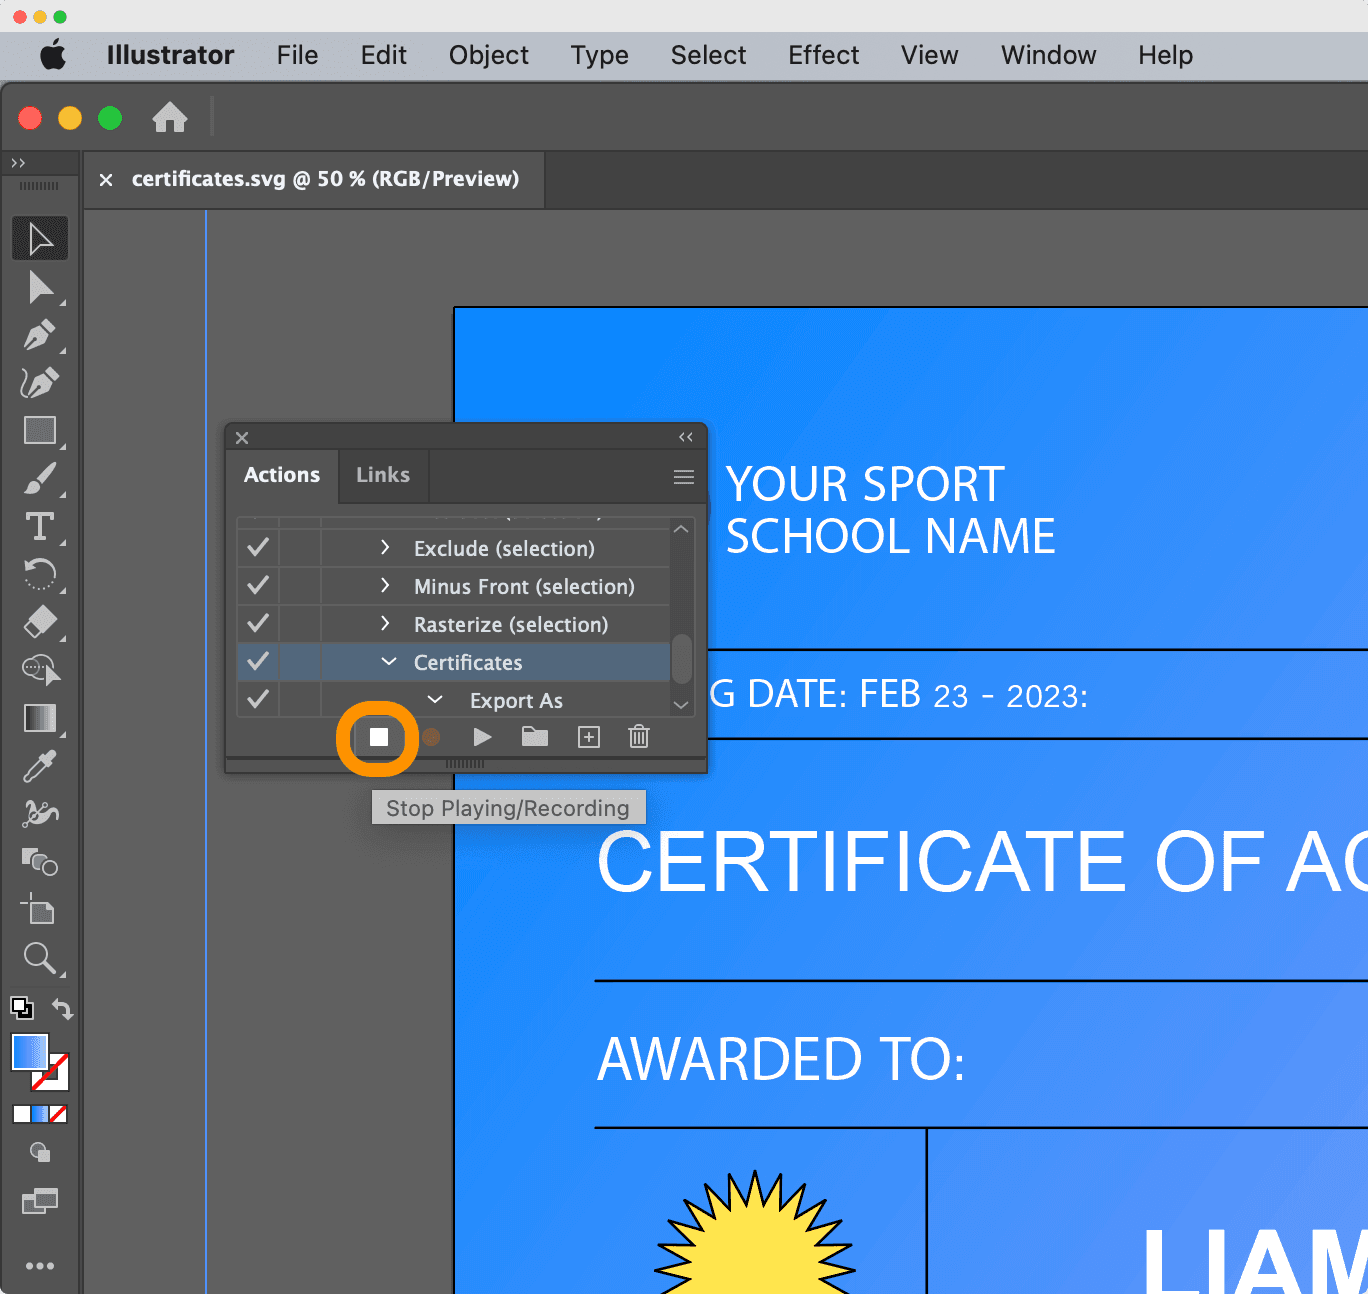1368x1294 pixels.
Task: Open the Object menu
Action: click(x=489, y=56)
